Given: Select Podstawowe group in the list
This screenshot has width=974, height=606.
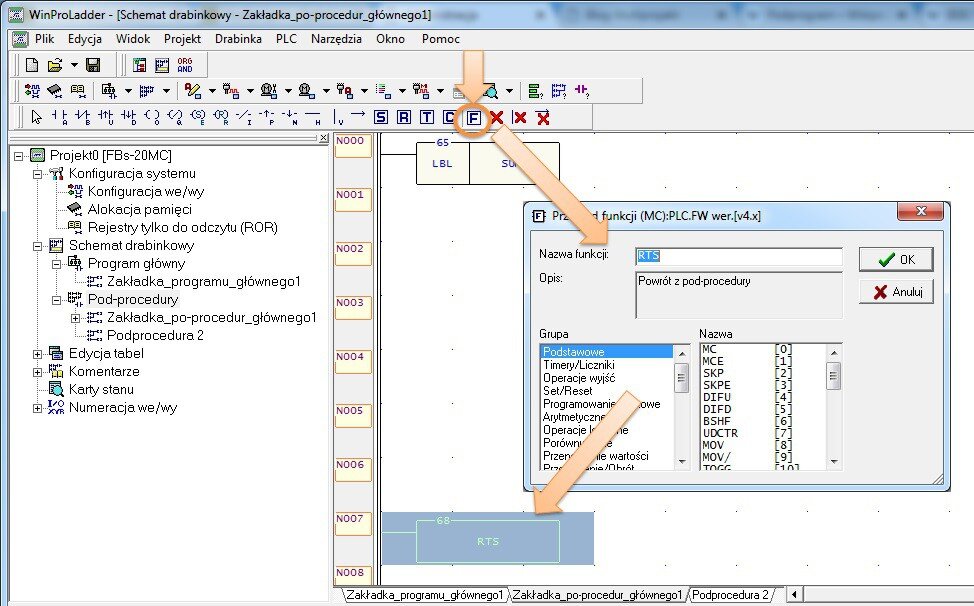Looking at the screenshot, I should click(x=606, y=352).
